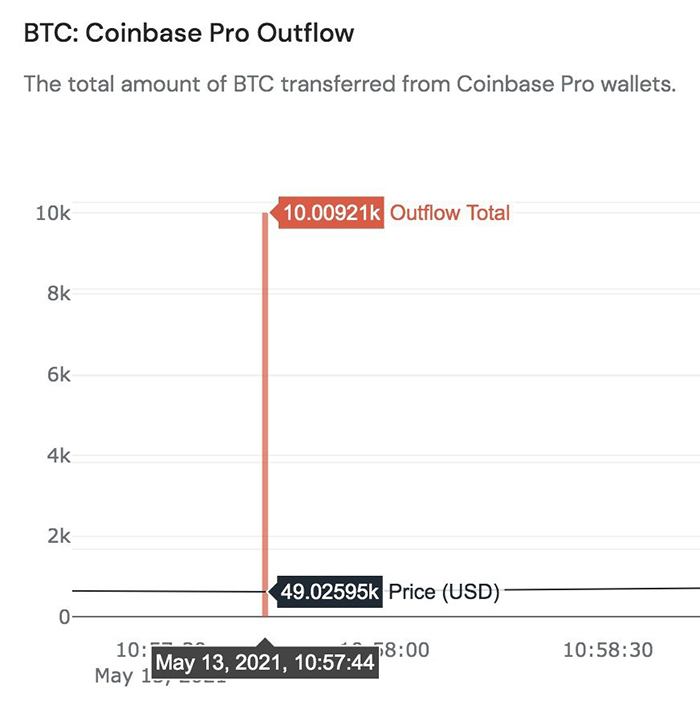The width and height of the screenshot is (700, 701).
Task: Click the tall orange outflow bar
Action: pyautogui.click(x=265, y=400)
